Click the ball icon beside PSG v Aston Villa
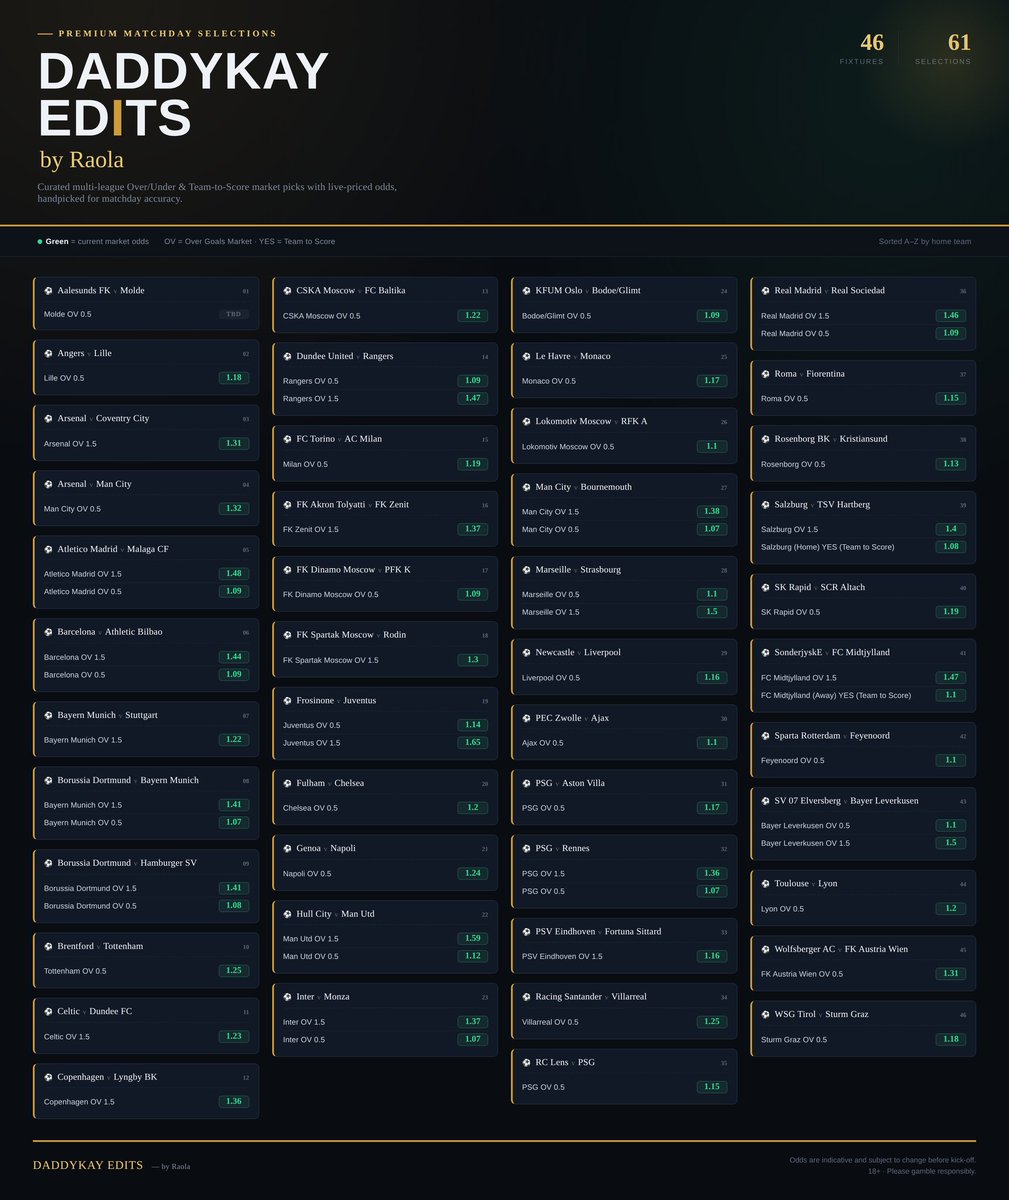 click(526, 783)
